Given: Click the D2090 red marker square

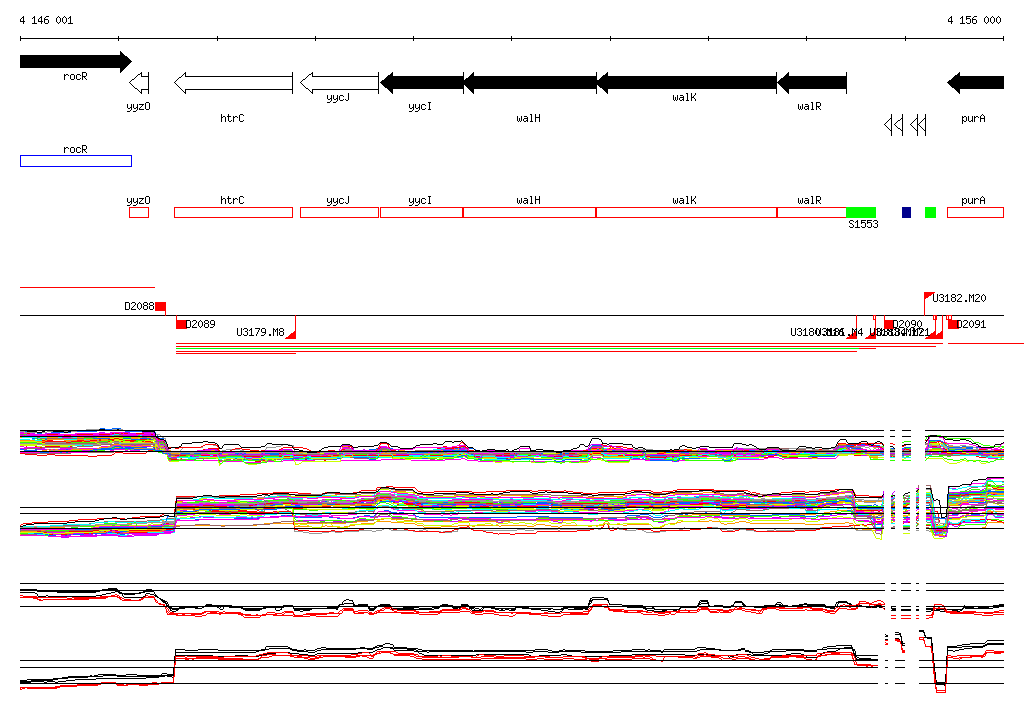Looking at the screenshot, I should tap(889, 324).
